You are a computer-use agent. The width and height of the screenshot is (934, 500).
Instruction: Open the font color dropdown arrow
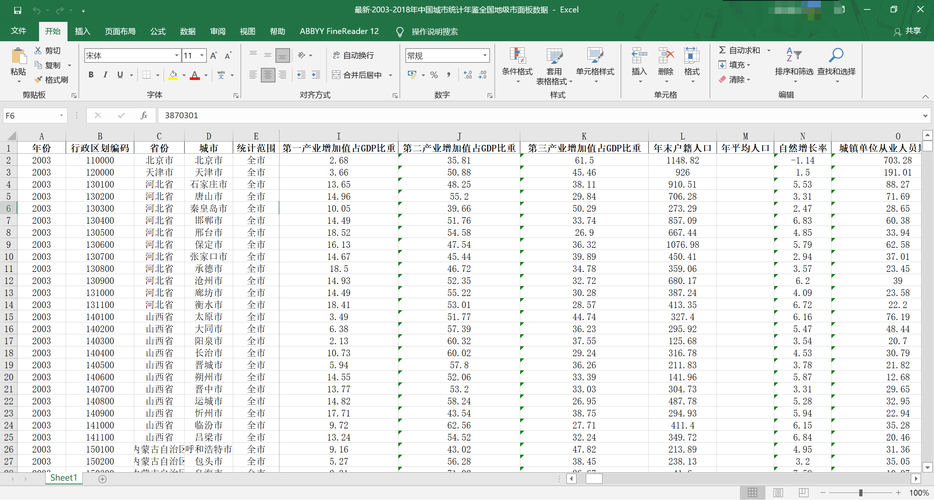[x=204, y=75]
